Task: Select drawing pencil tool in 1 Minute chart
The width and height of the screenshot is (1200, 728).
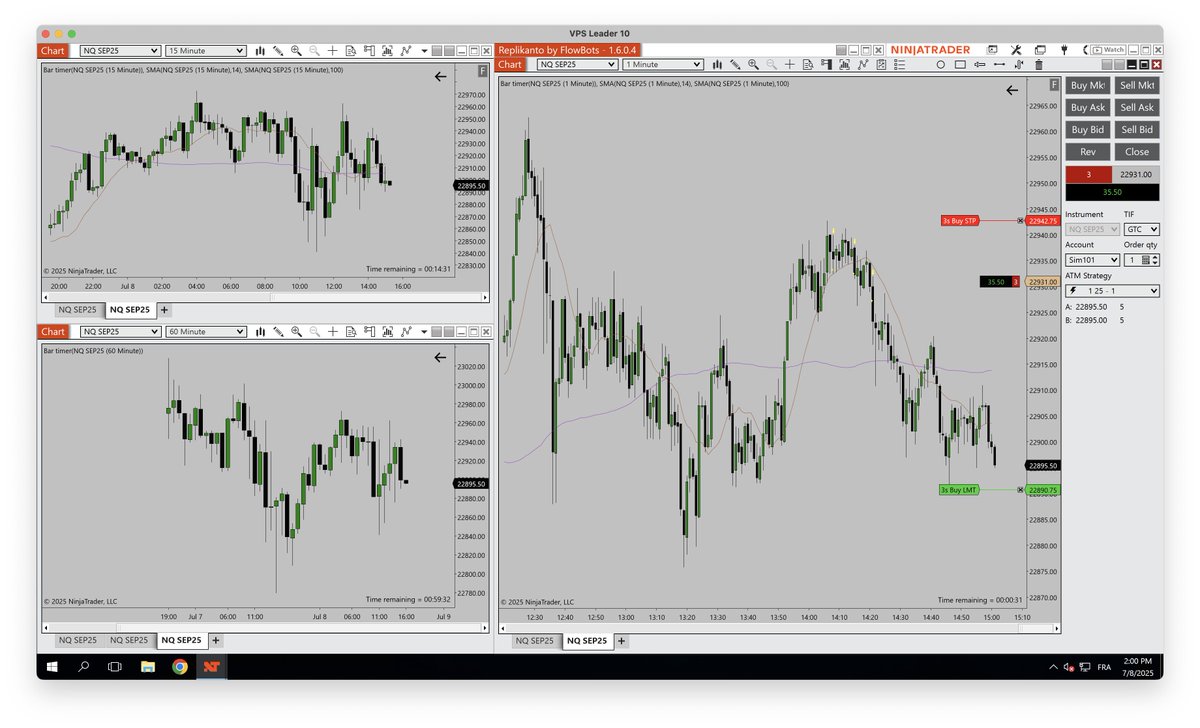Action: 735,64
